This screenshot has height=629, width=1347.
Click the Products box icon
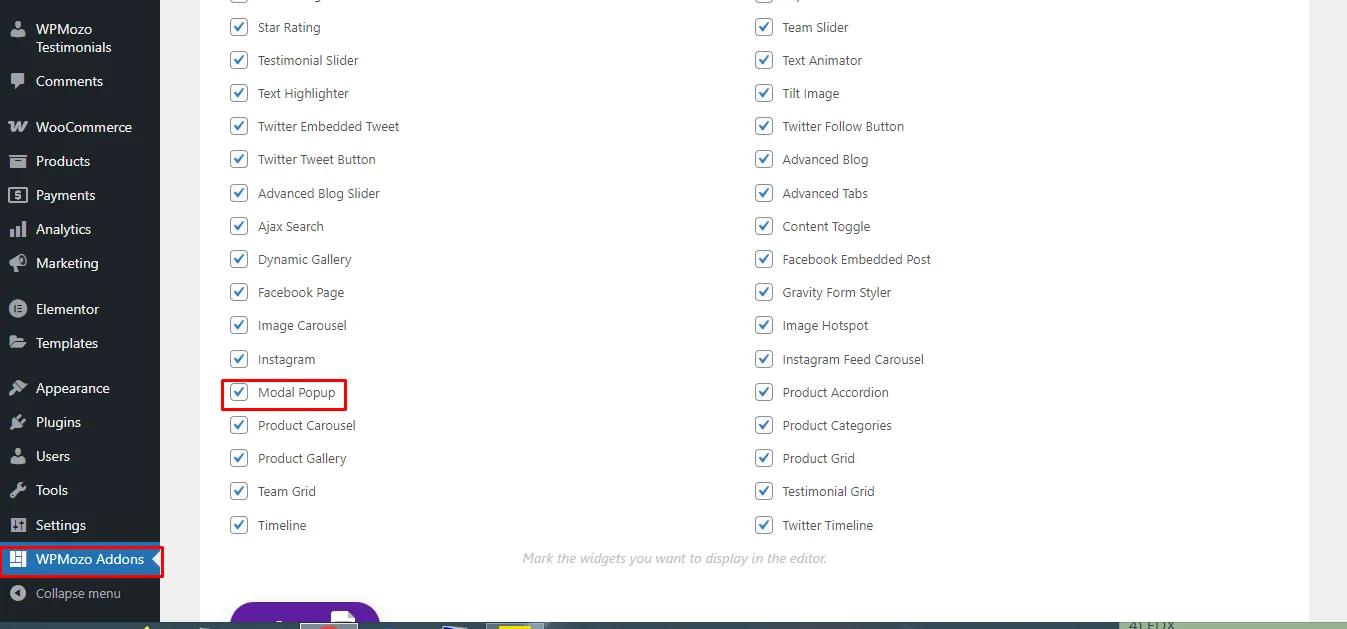click(x=18, y=161)
